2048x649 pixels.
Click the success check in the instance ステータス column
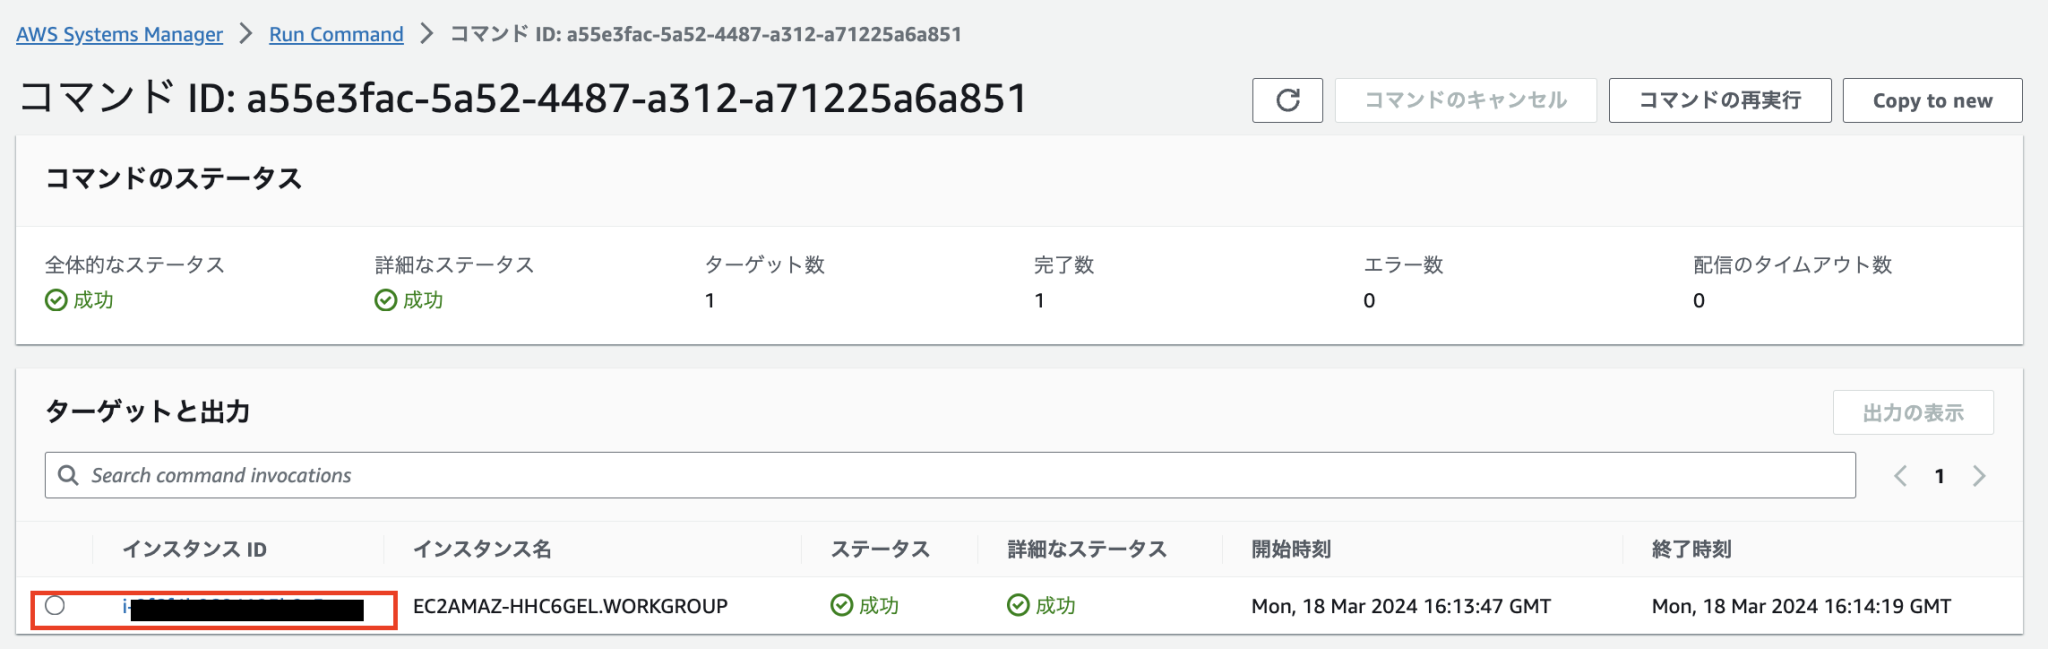click(x=840, y=605)
